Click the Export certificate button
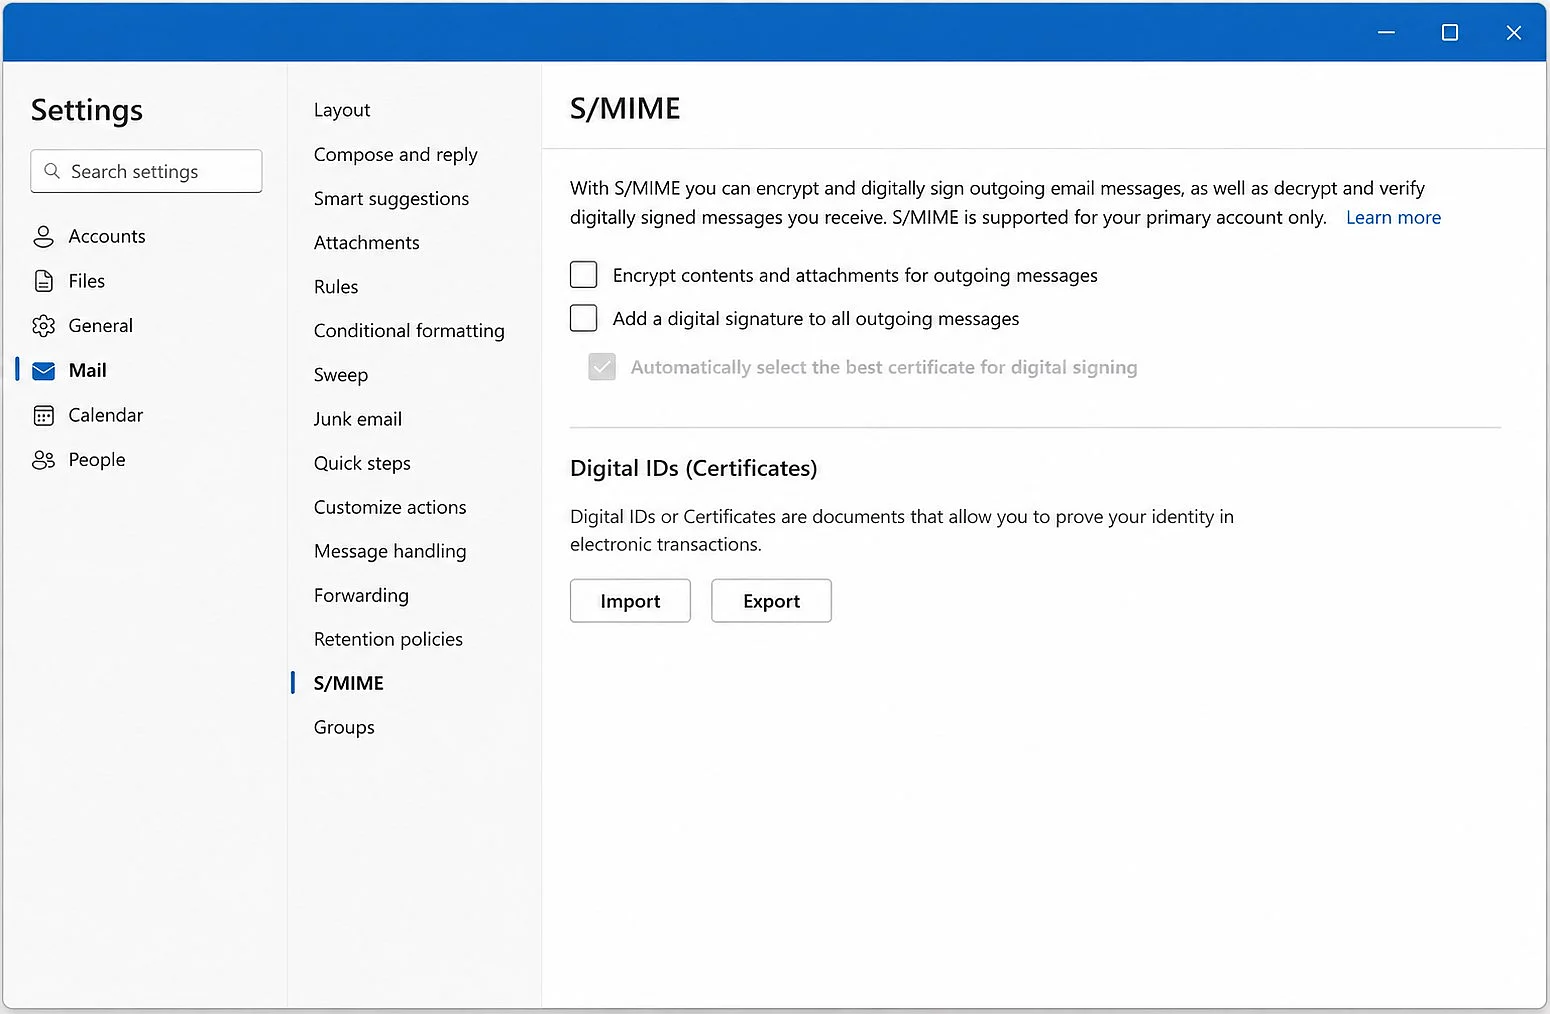 (771, 601)
